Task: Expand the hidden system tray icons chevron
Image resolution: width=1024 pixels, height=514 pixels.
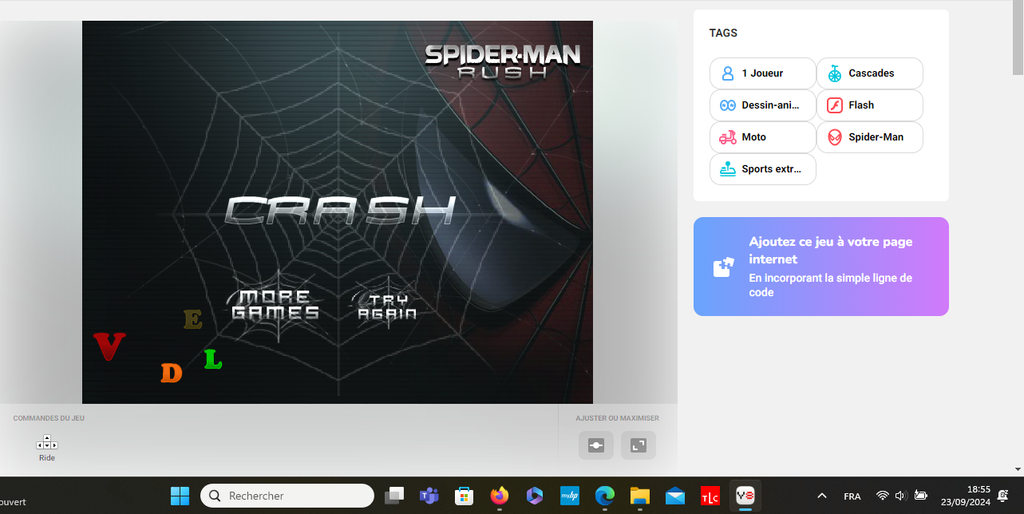Action: pos(822,496)
